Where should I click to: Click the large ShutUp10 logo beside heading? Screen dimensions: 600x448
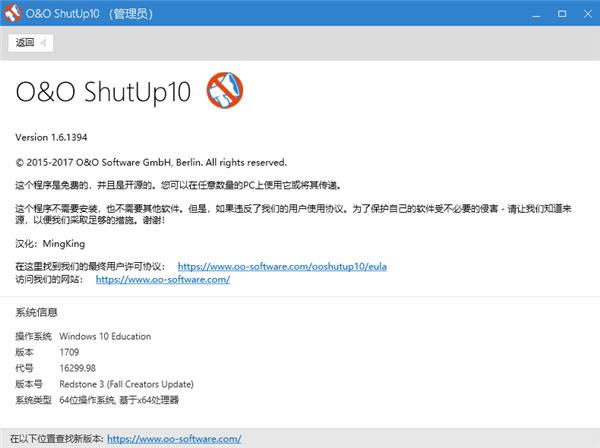(x=225, y=90)
